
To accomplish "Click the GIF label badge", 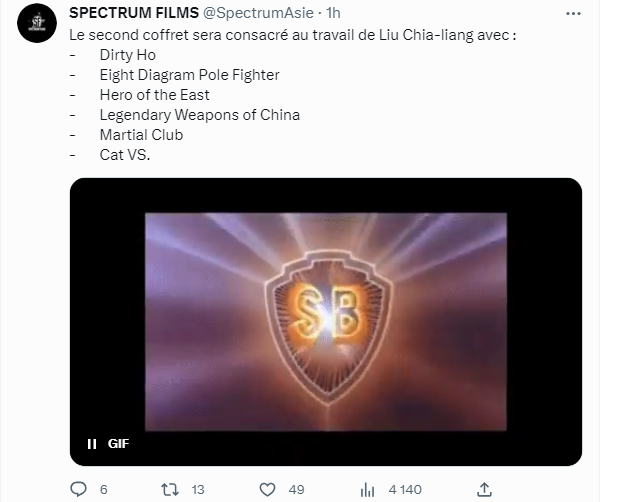I will [118, 444].
